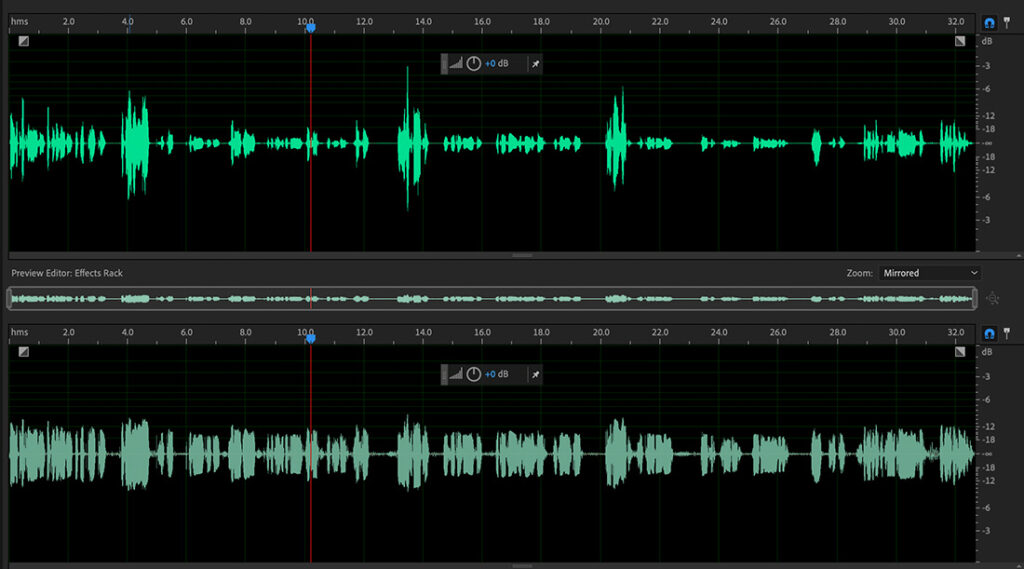Click the +0 dB value in top HUD
This screenshot has height=569, width=1024.
[497, 64]
